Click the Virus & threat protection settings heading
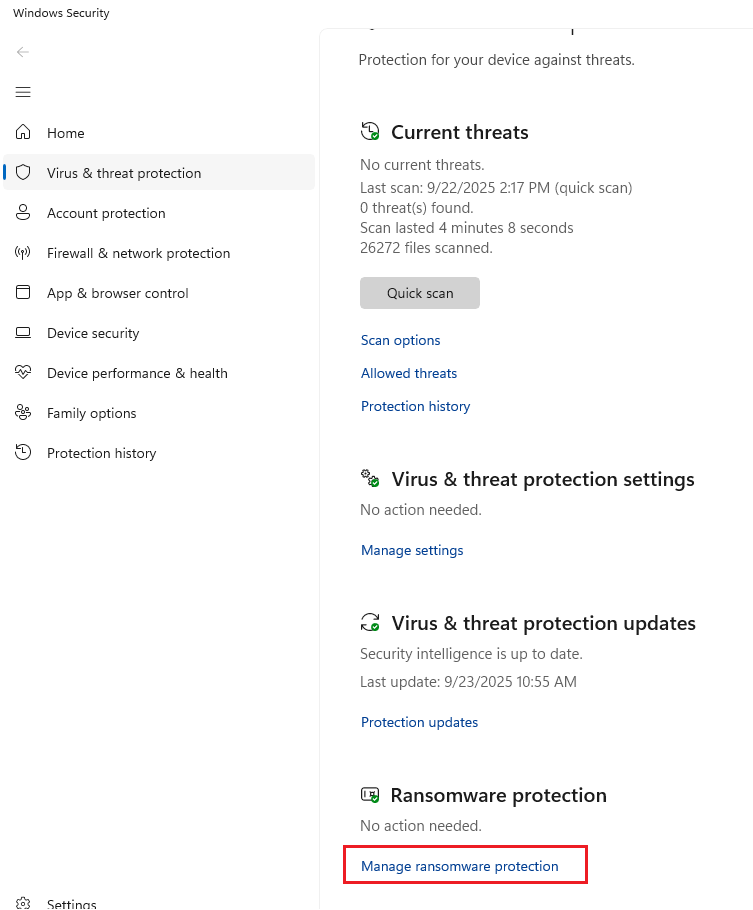The height and width of the screenshot is (910, 753). click(x=543, y=479)
